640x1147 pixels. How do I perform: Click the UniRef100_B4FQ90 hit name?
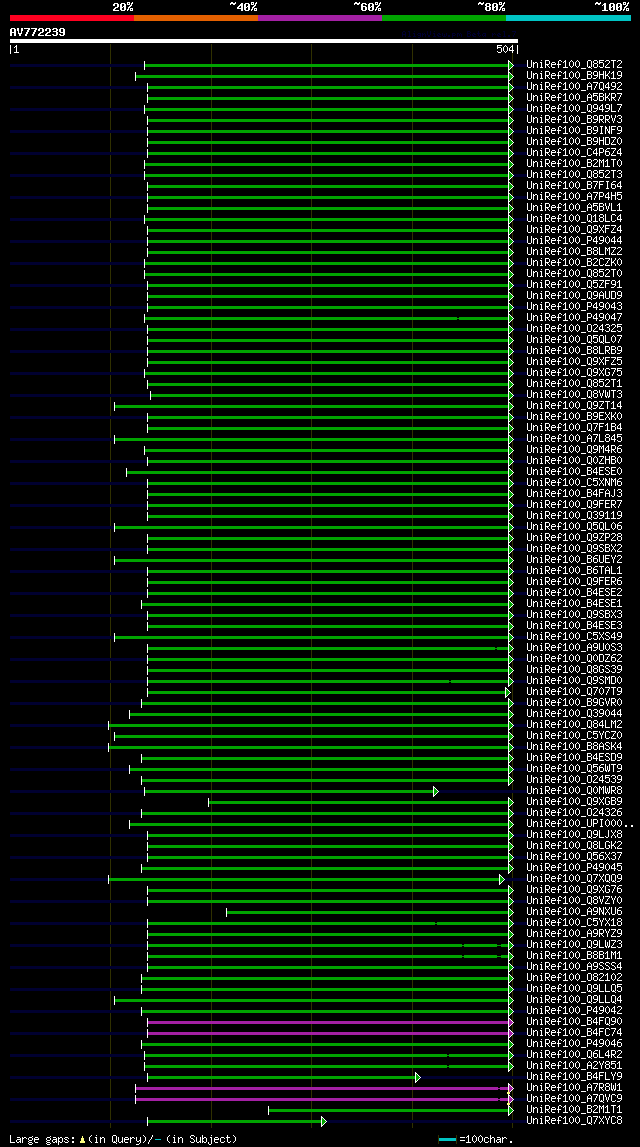[x=574, y=1022]
